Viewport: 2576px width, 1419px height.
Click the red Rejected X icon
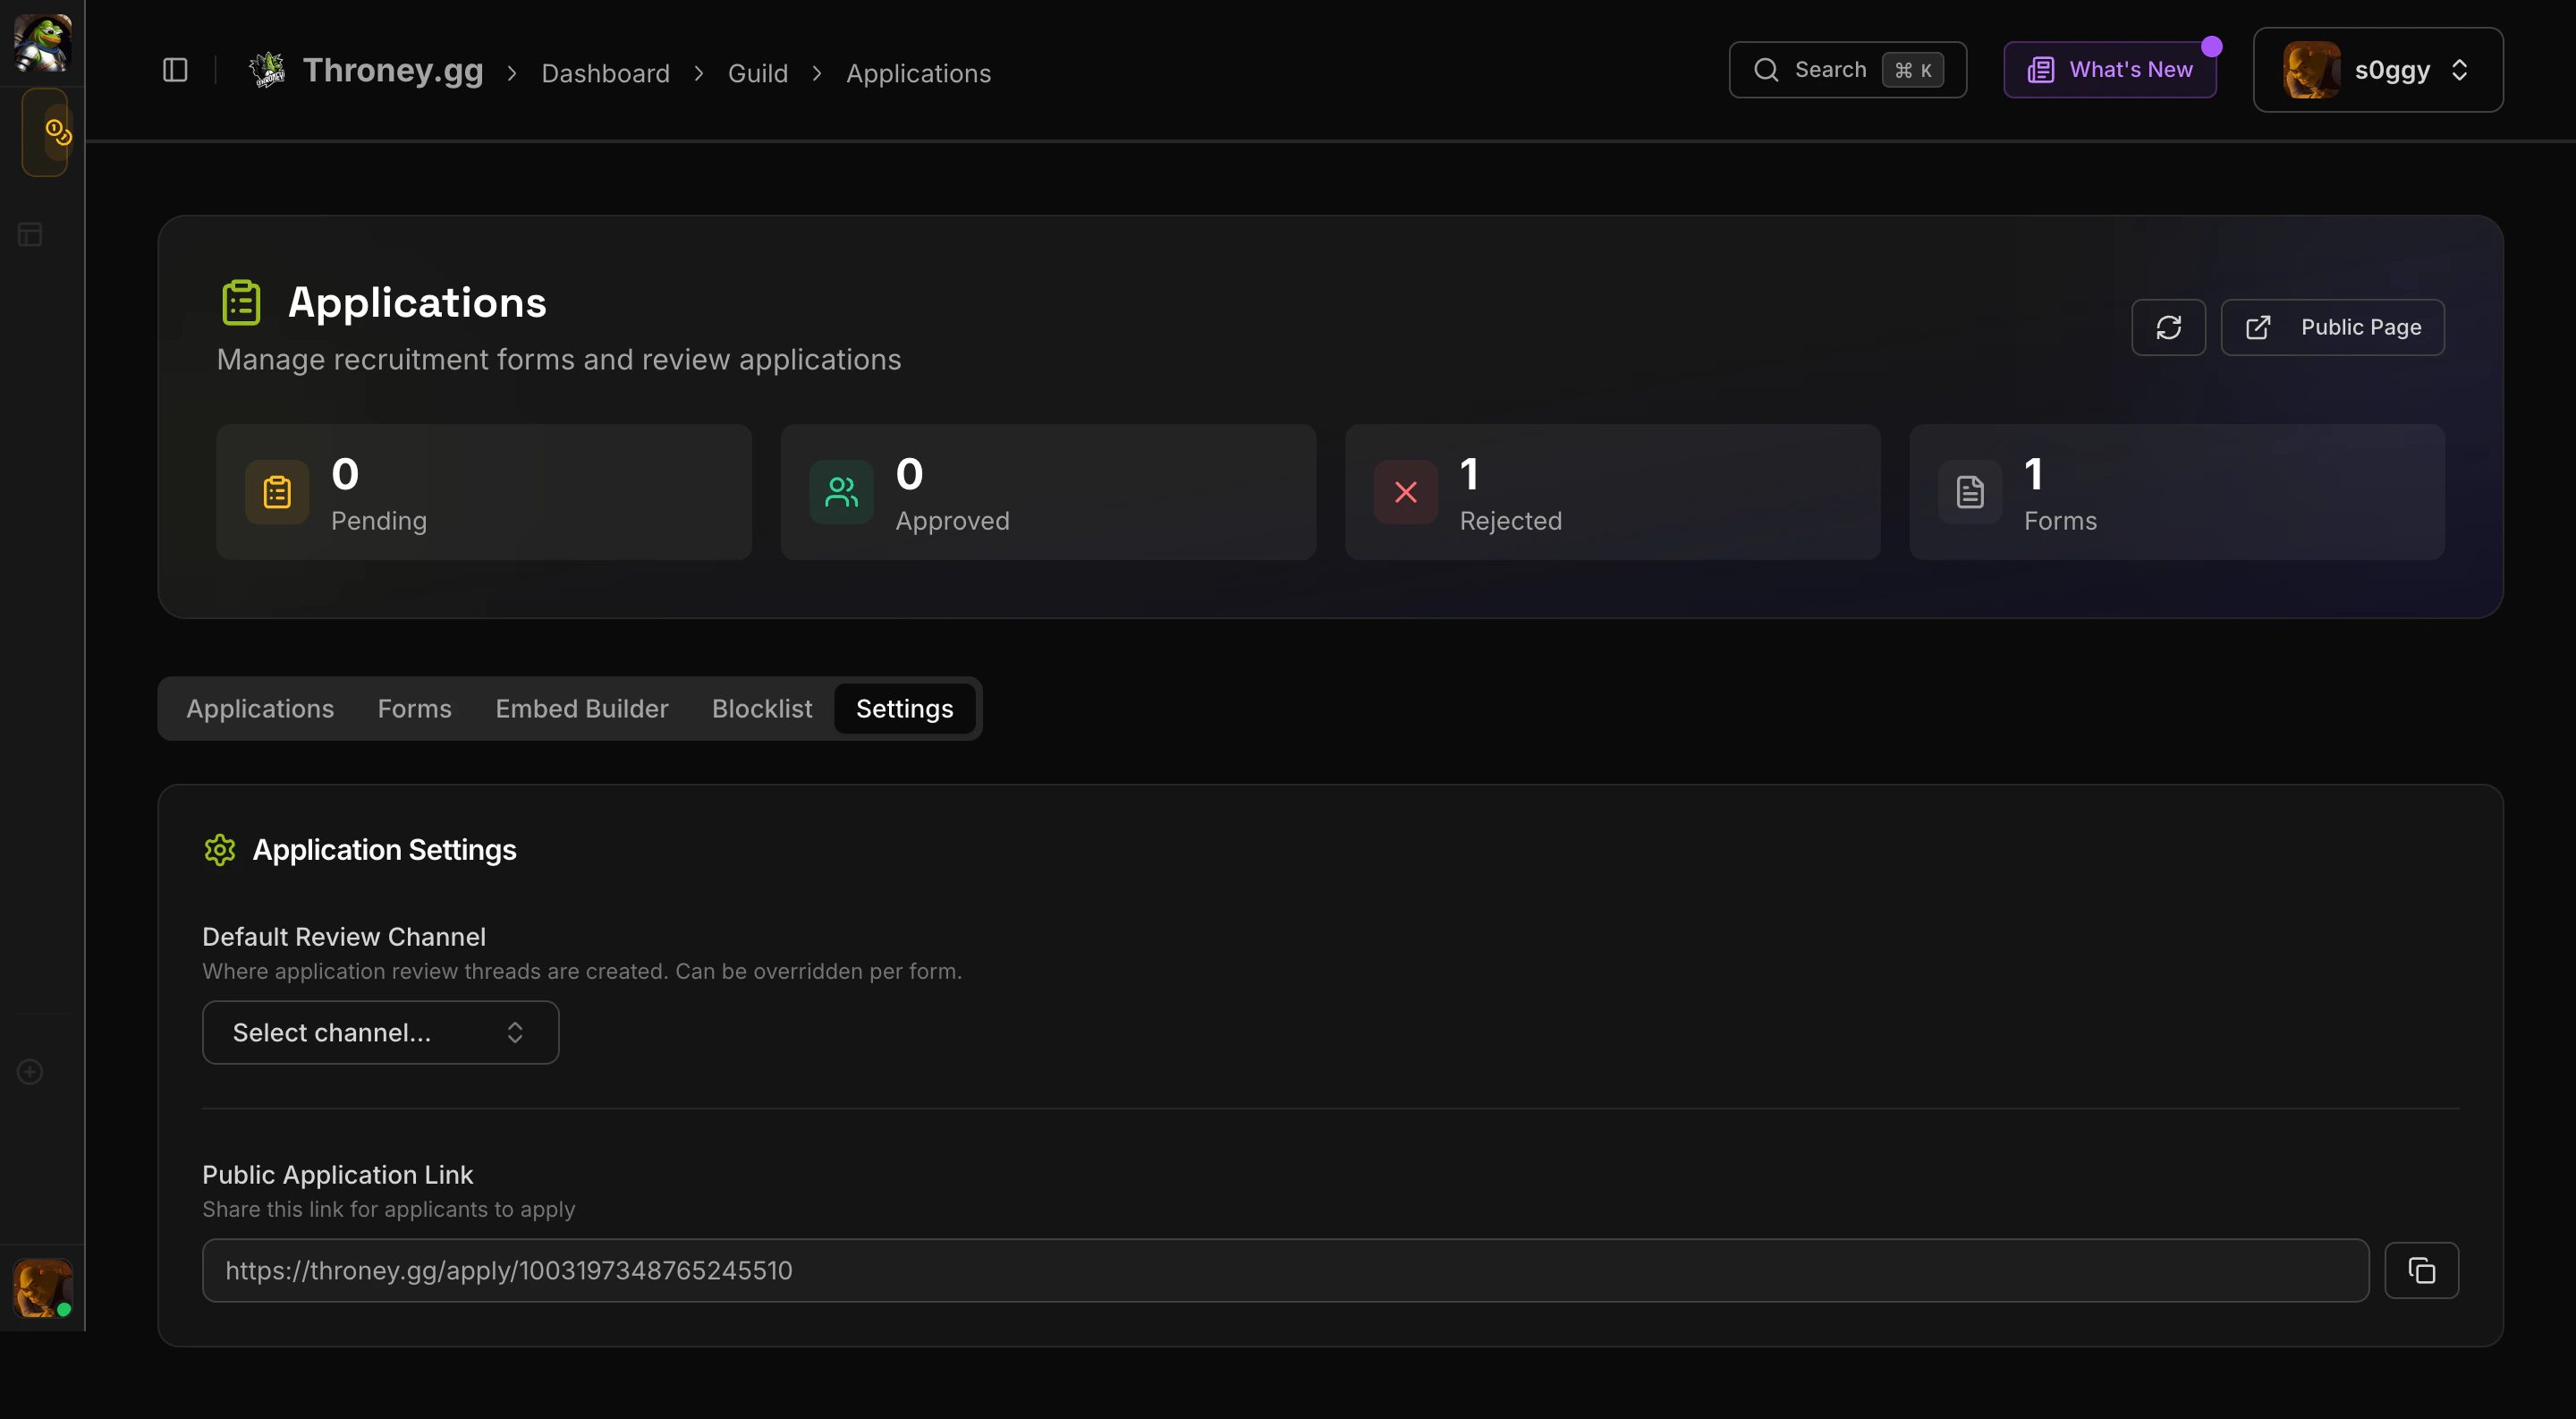[x=1405, y=492]
